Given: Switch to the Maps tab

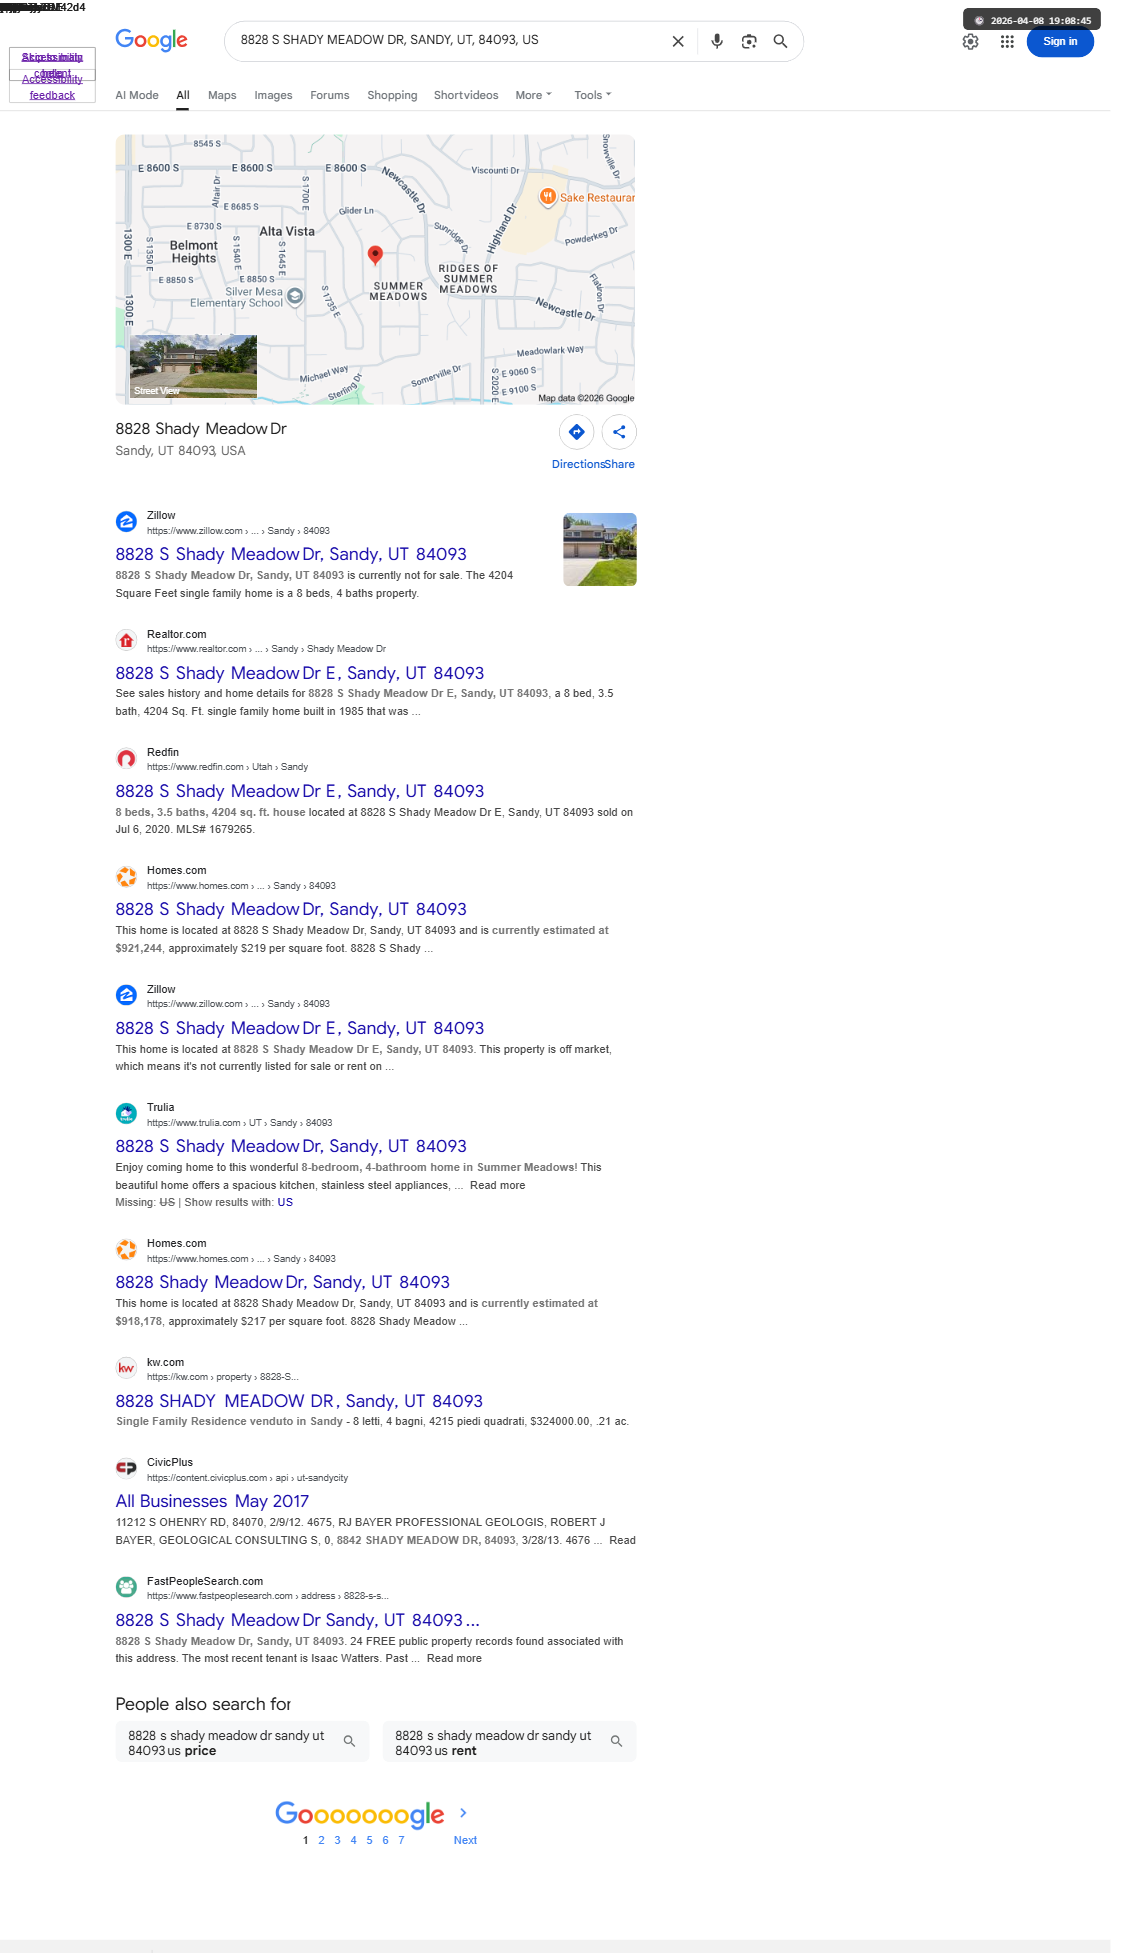Looking at the screenshot, I should tap(222, 95).
